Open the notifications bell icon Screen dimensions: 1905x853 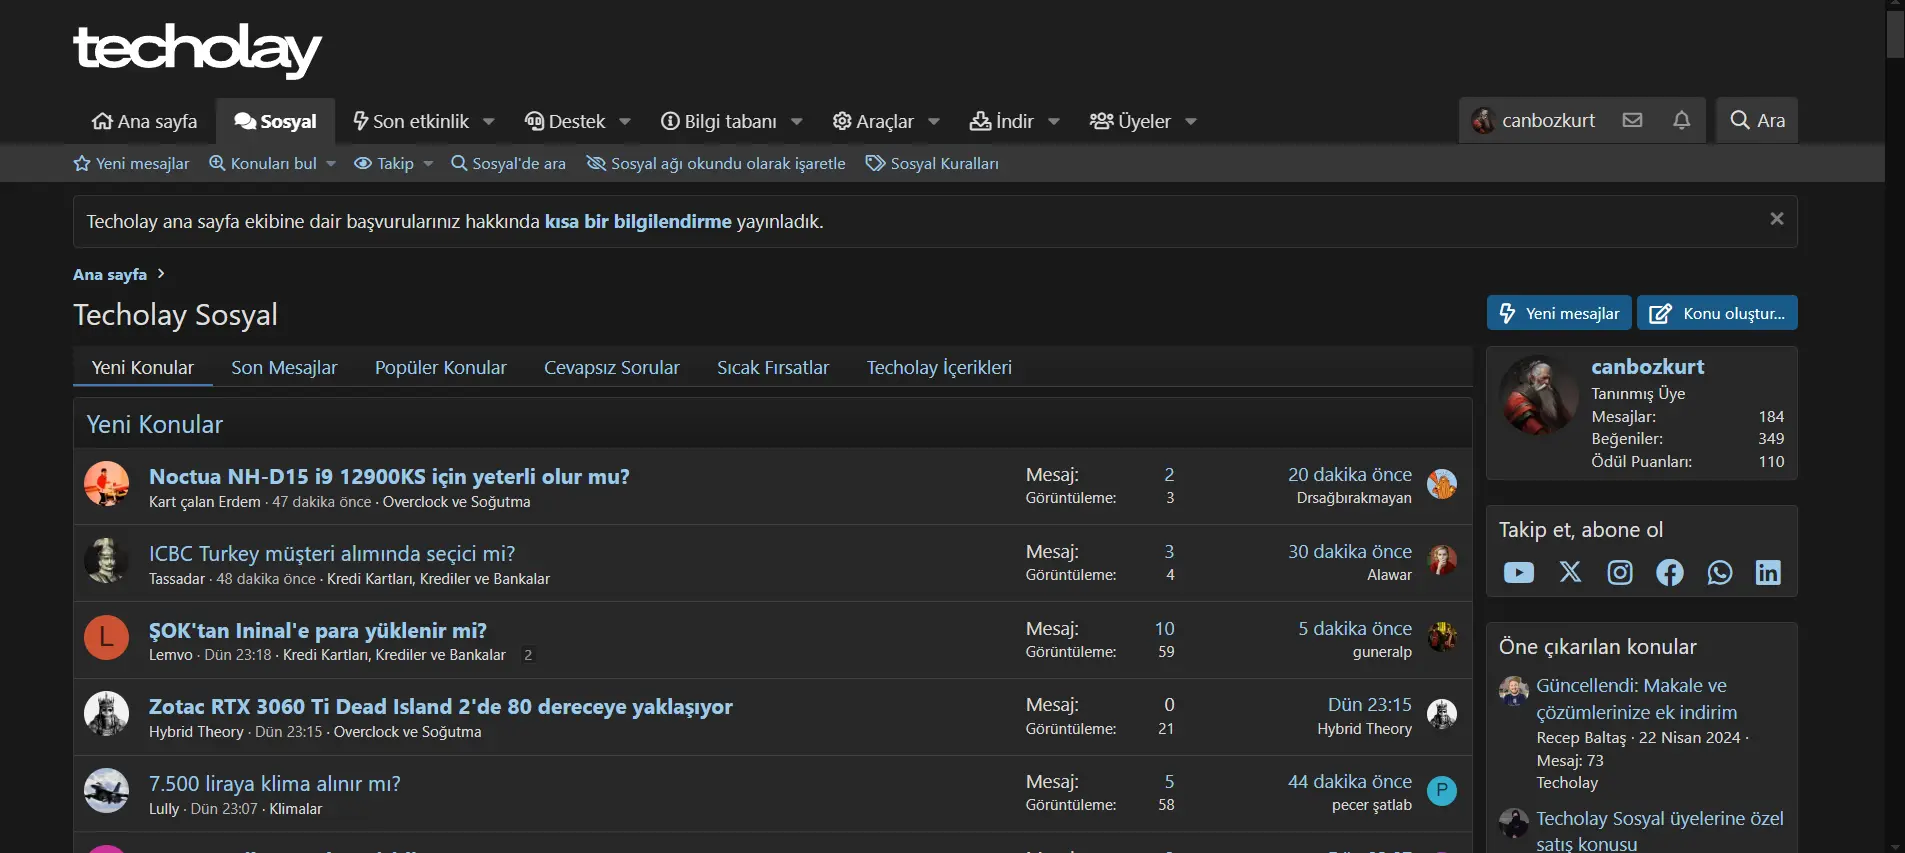pos(1682,120)
